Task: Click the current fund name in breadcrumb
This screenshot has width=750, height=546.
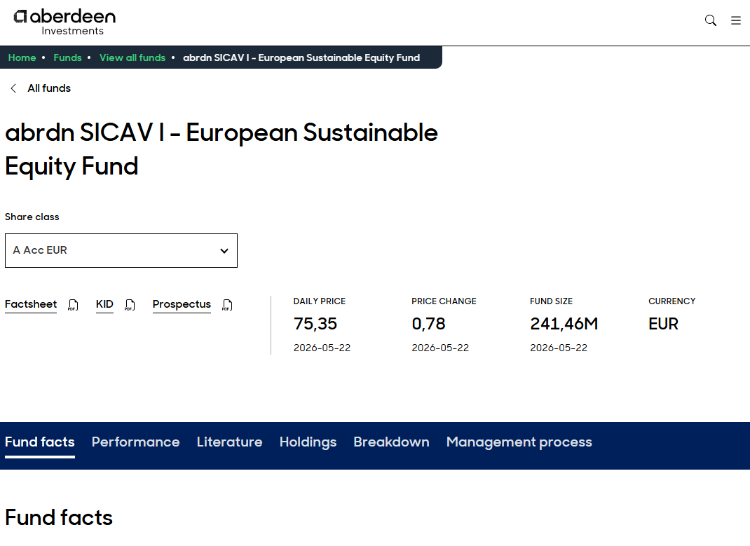Action: [x=301, y=58]
